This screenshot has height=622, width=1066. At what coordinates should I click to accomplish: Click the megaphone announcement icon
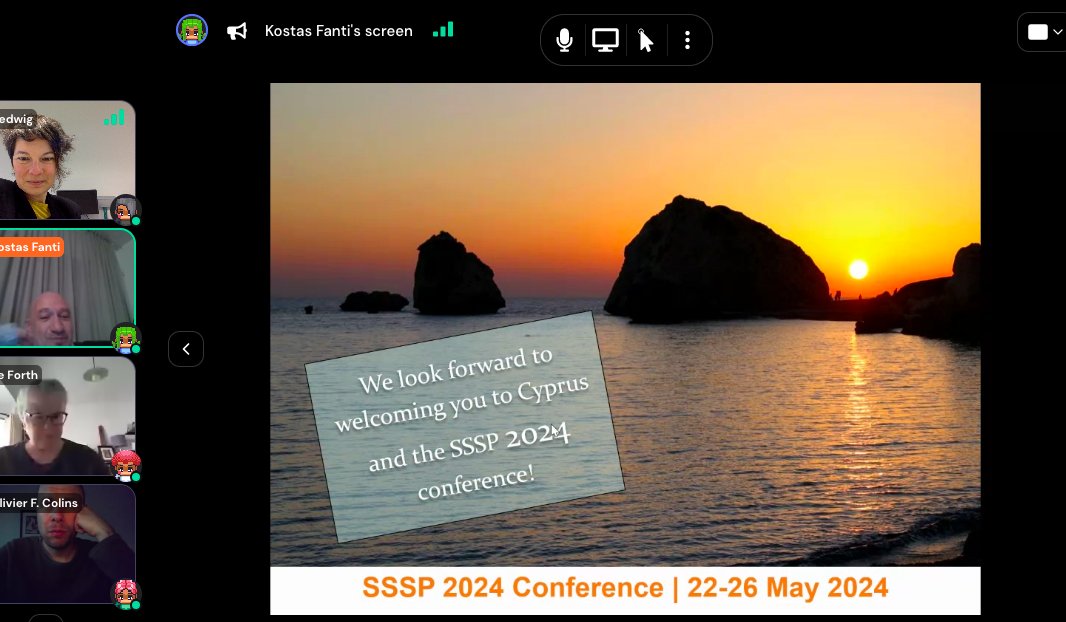[x=237, y=31]
